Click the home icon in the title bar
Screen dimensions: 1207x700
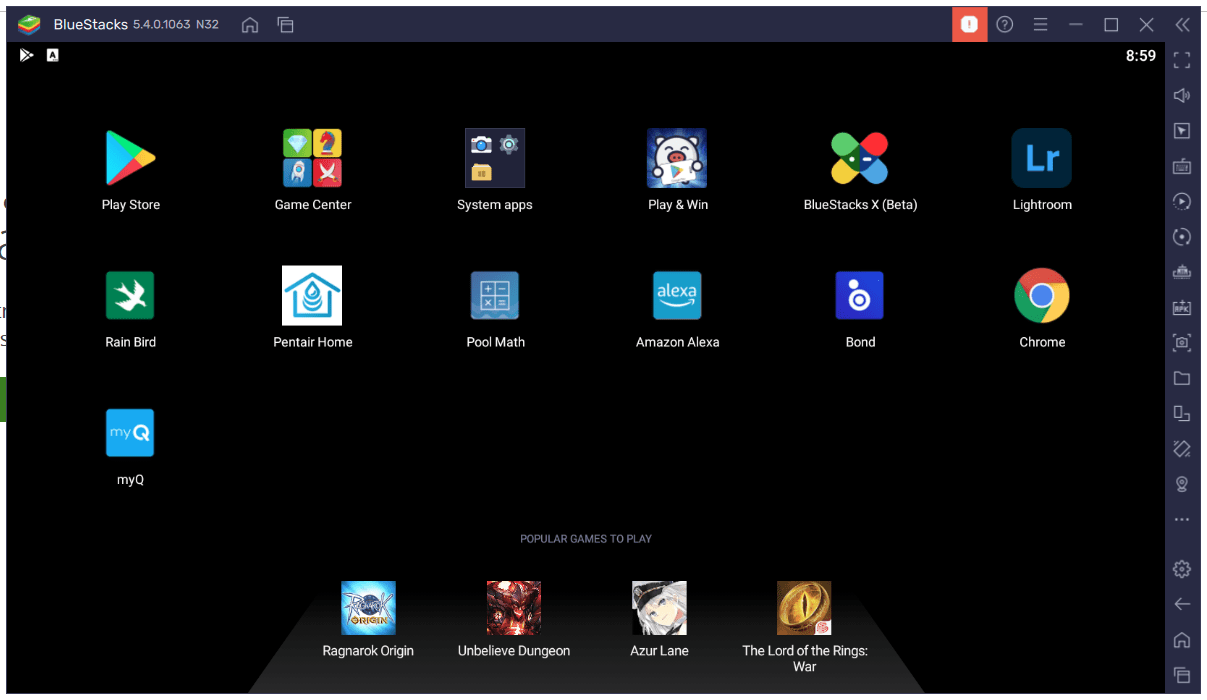(251, 24)
